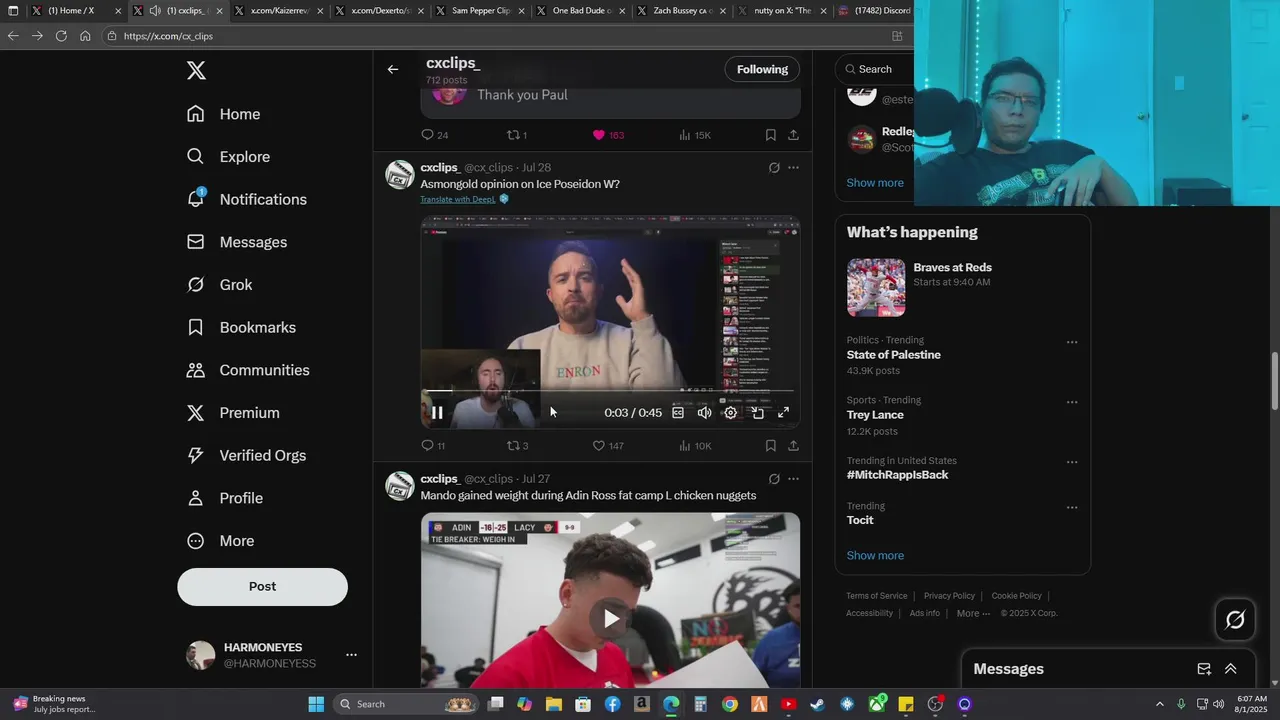Viewport: 1280px width, 720px height.
Task: Unlike the post with 163 likes
Action: coord(599,135)
